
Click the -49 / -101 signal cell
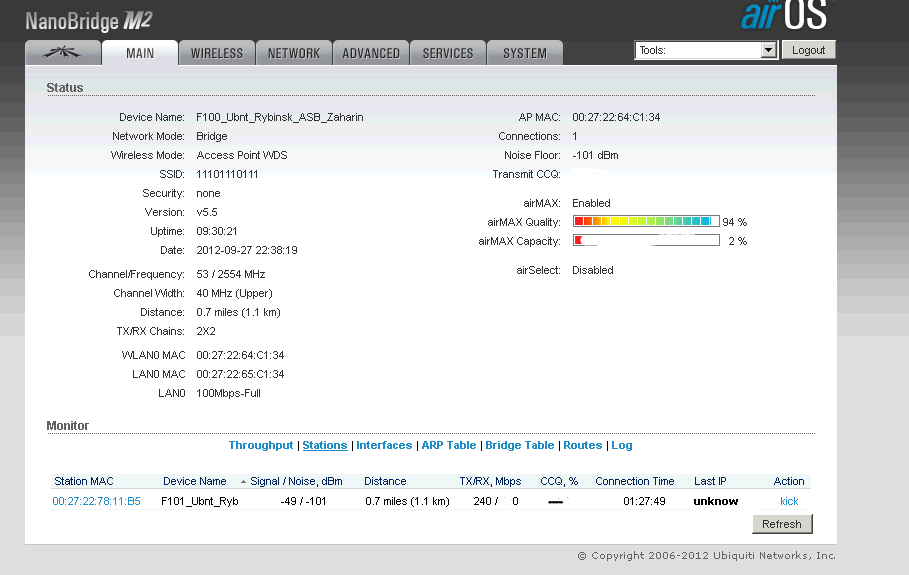(303, 501)
